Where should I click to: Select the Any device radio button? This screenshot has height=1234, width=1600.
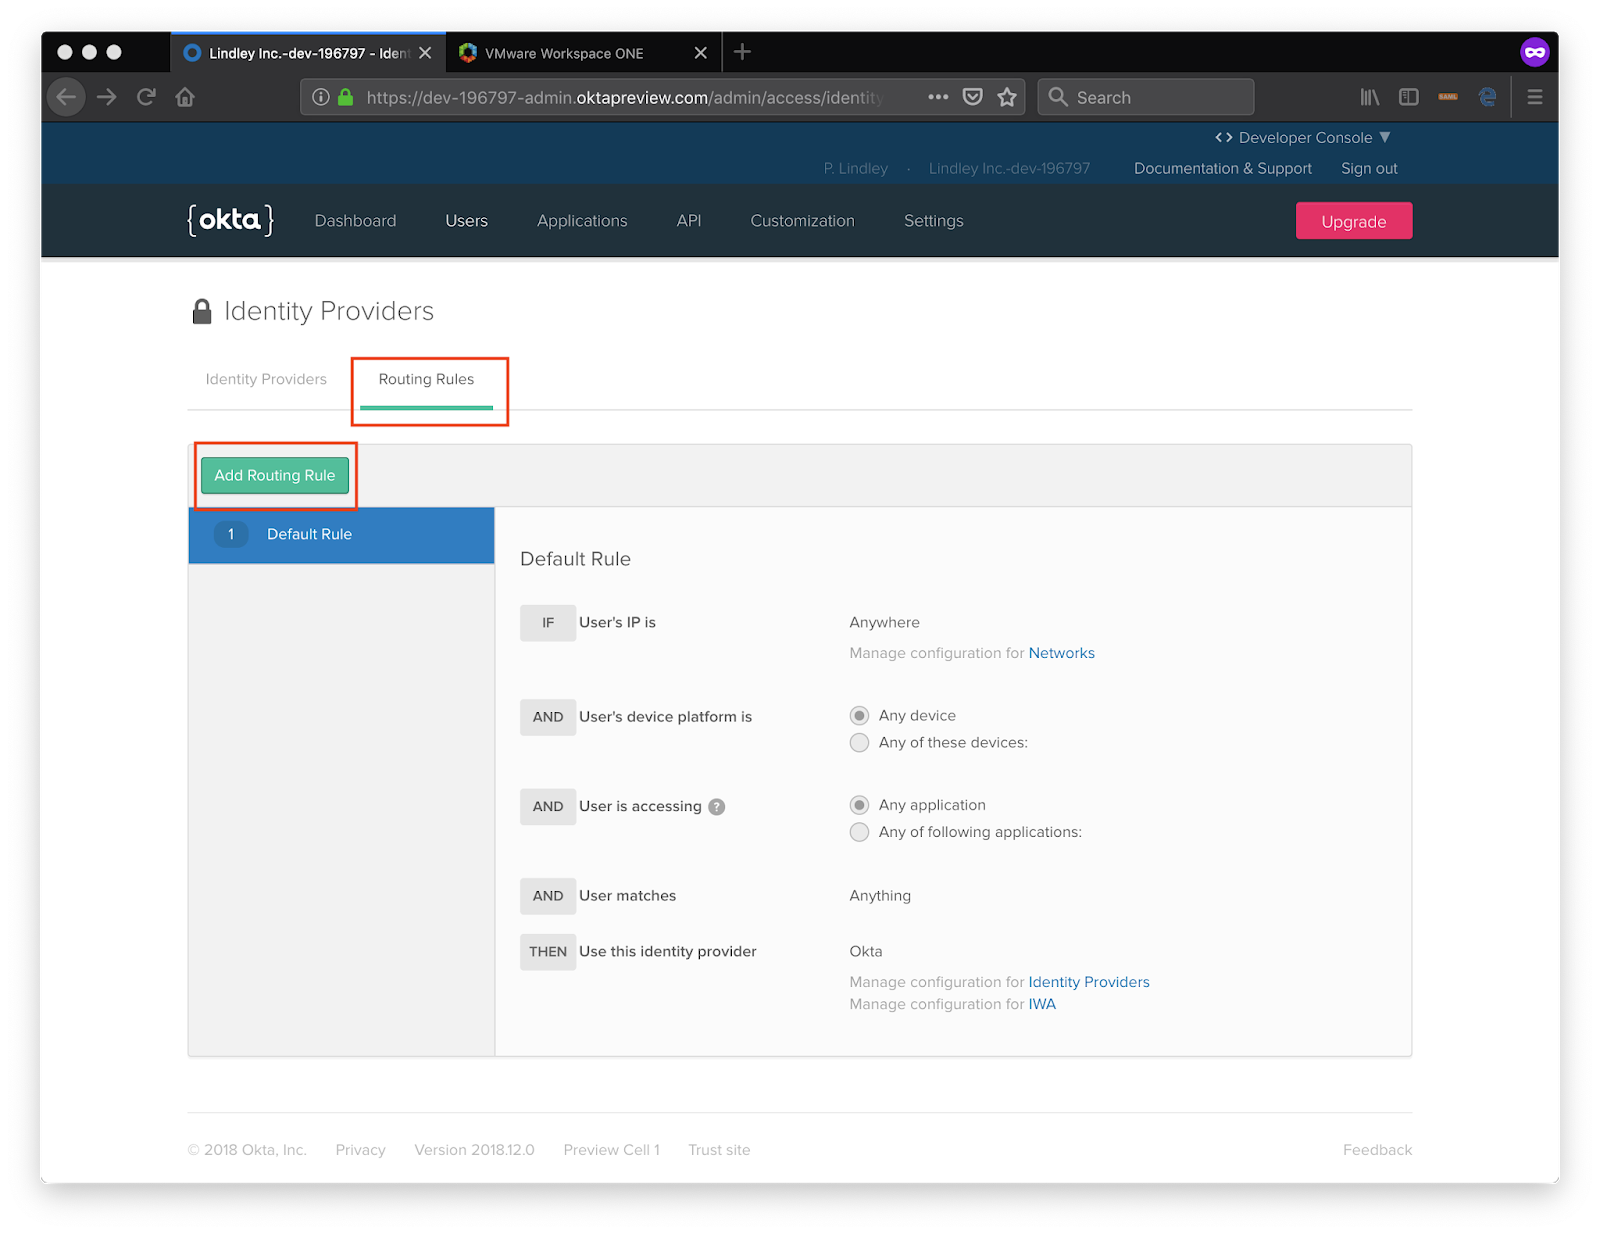click(859, 716)
